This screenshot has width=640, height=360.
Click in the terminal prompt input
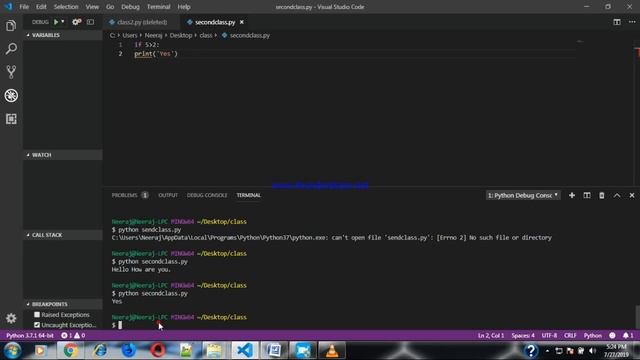(120, 325)
